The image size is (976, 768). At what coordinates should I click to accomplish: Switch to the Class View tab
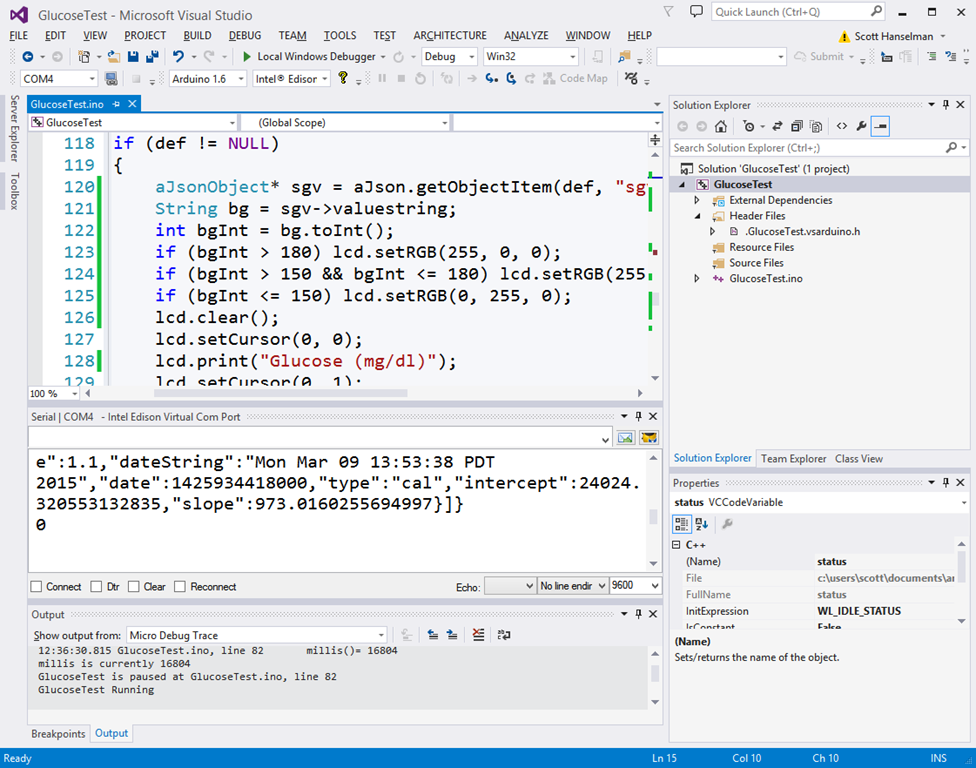(x=859, y=459)
